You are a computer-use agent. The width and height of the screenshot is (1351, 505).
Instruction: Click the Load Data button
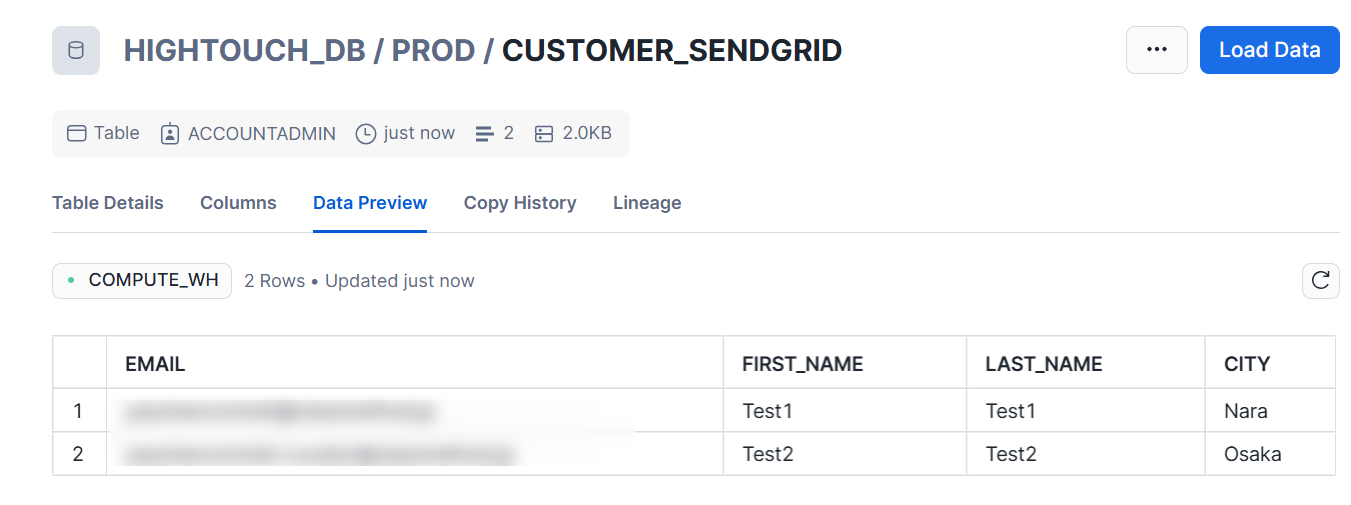coord(1270,50)
